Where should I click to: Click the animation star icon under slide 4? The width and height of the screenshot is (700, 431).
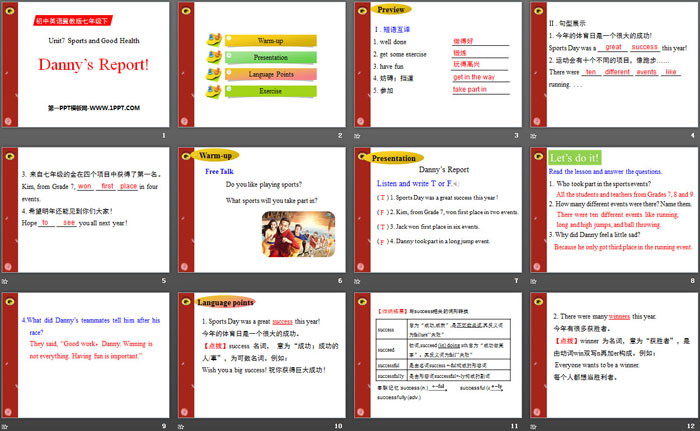coord(533,136)
